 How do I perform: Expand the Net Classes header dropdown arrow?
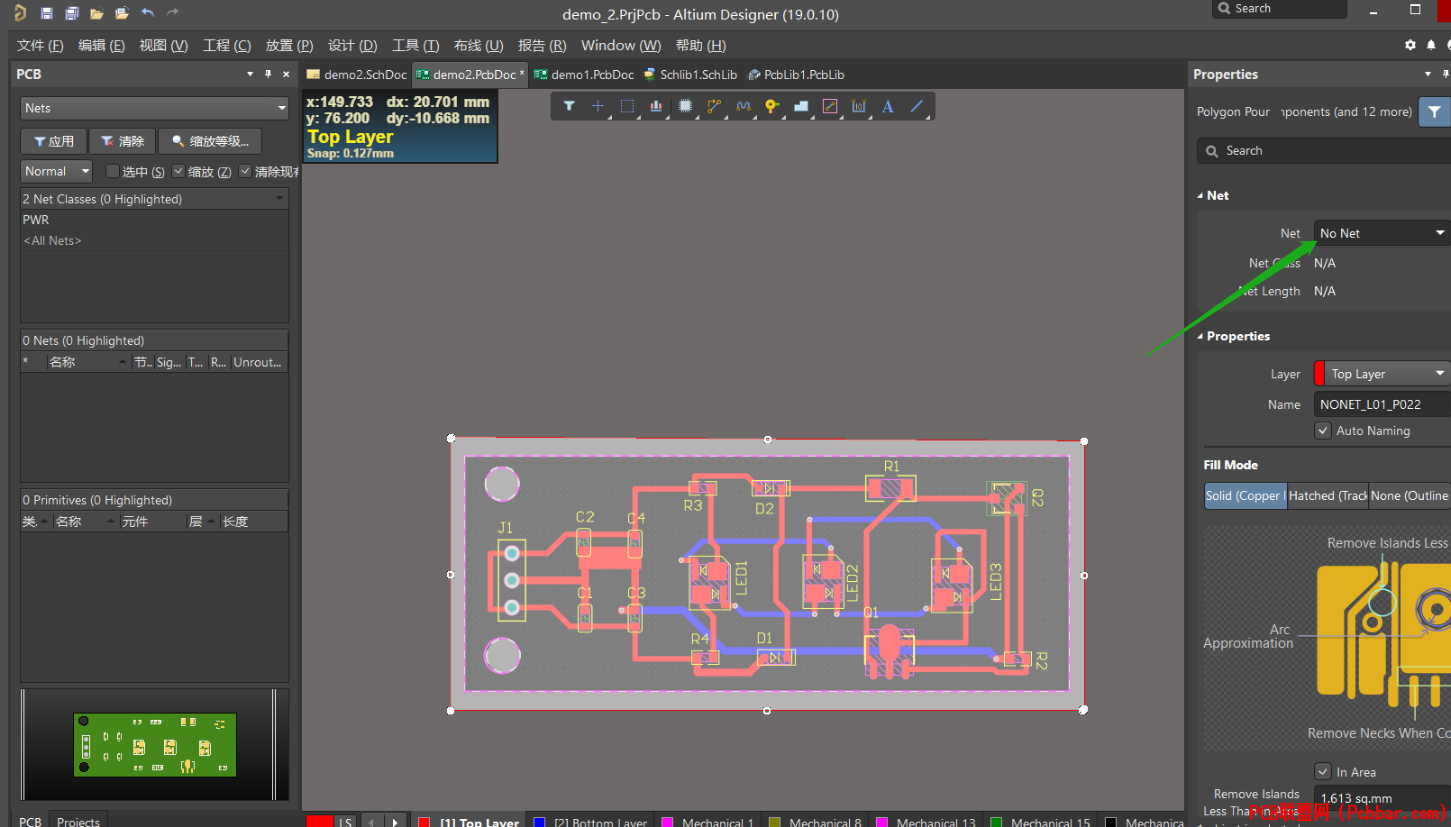(x=280, y=199)
